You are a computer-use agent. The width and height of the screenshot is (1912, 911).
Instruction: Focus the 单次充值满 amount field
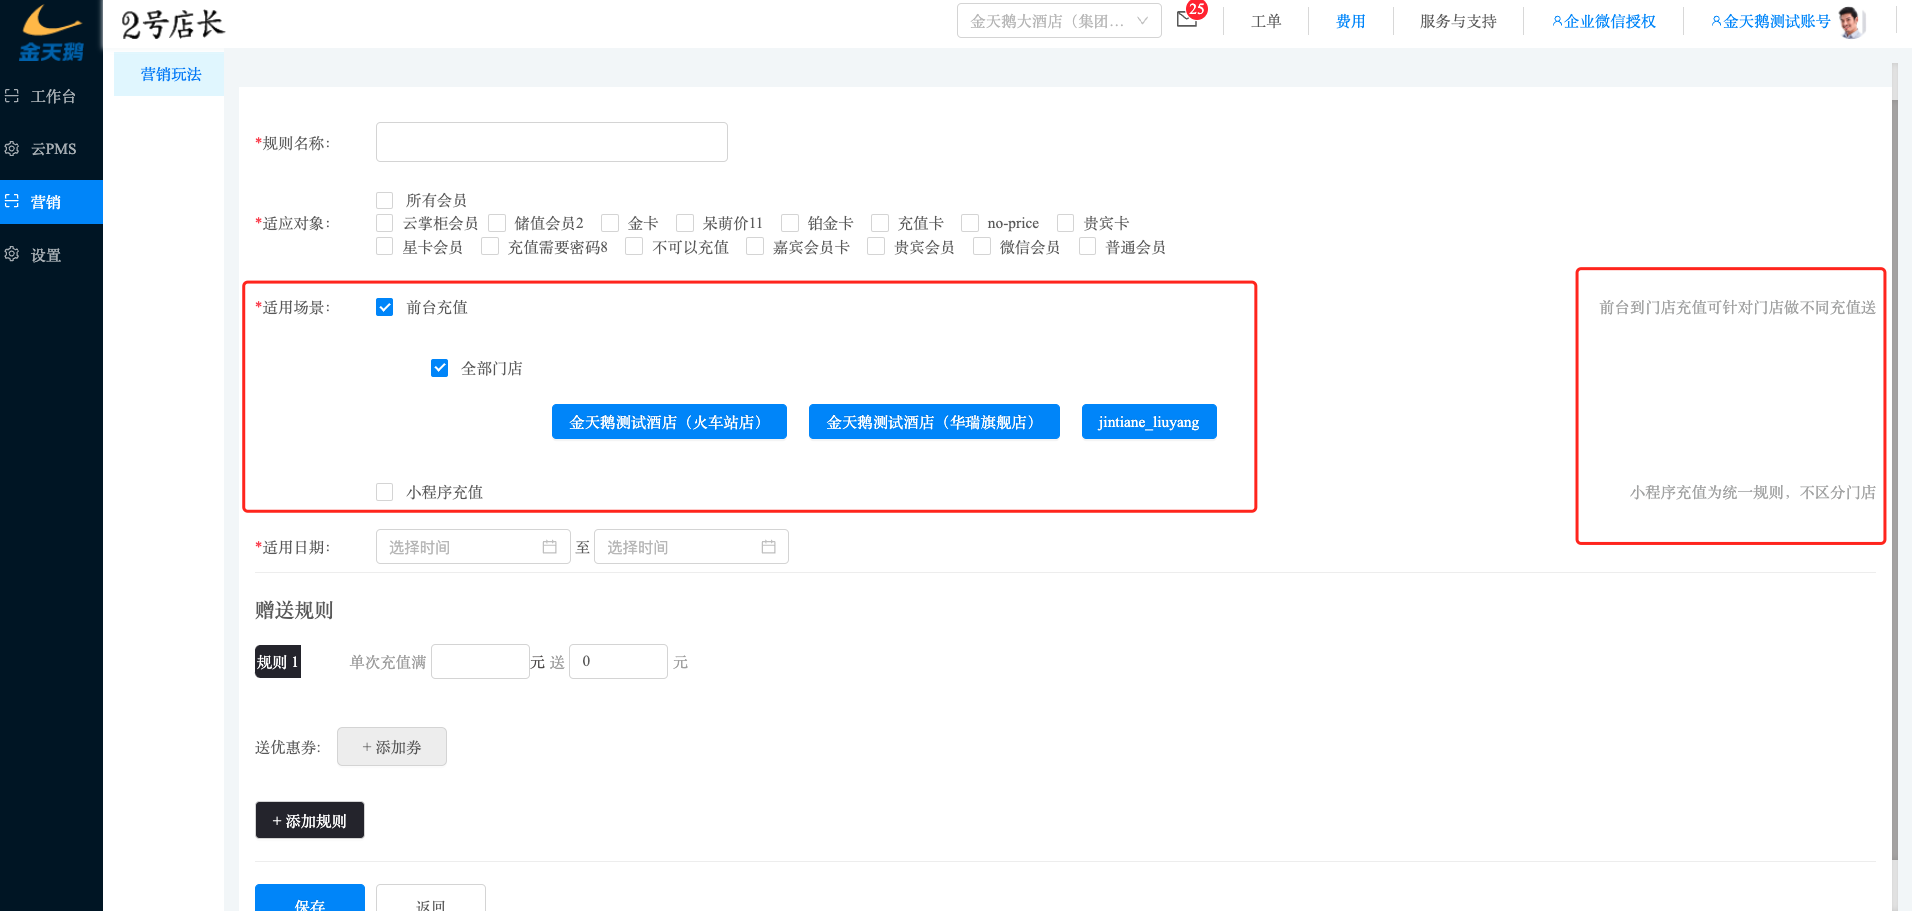coord(480,661)
